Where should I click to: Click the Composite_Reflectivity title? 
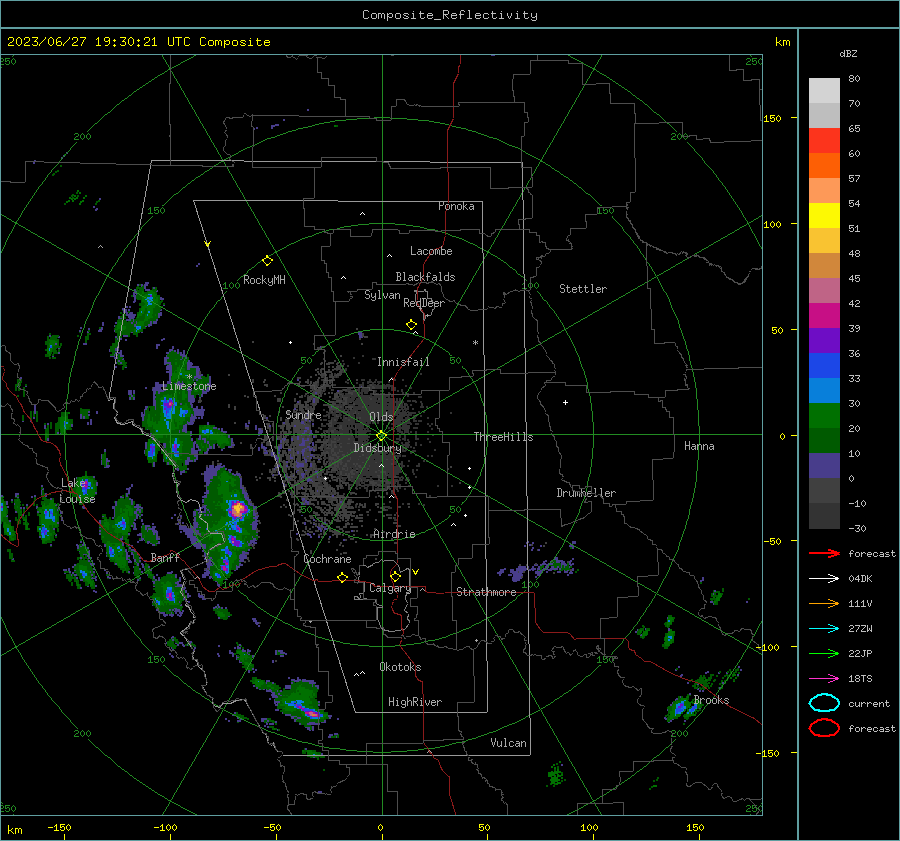pyautogui.click(x=449, y=15)
